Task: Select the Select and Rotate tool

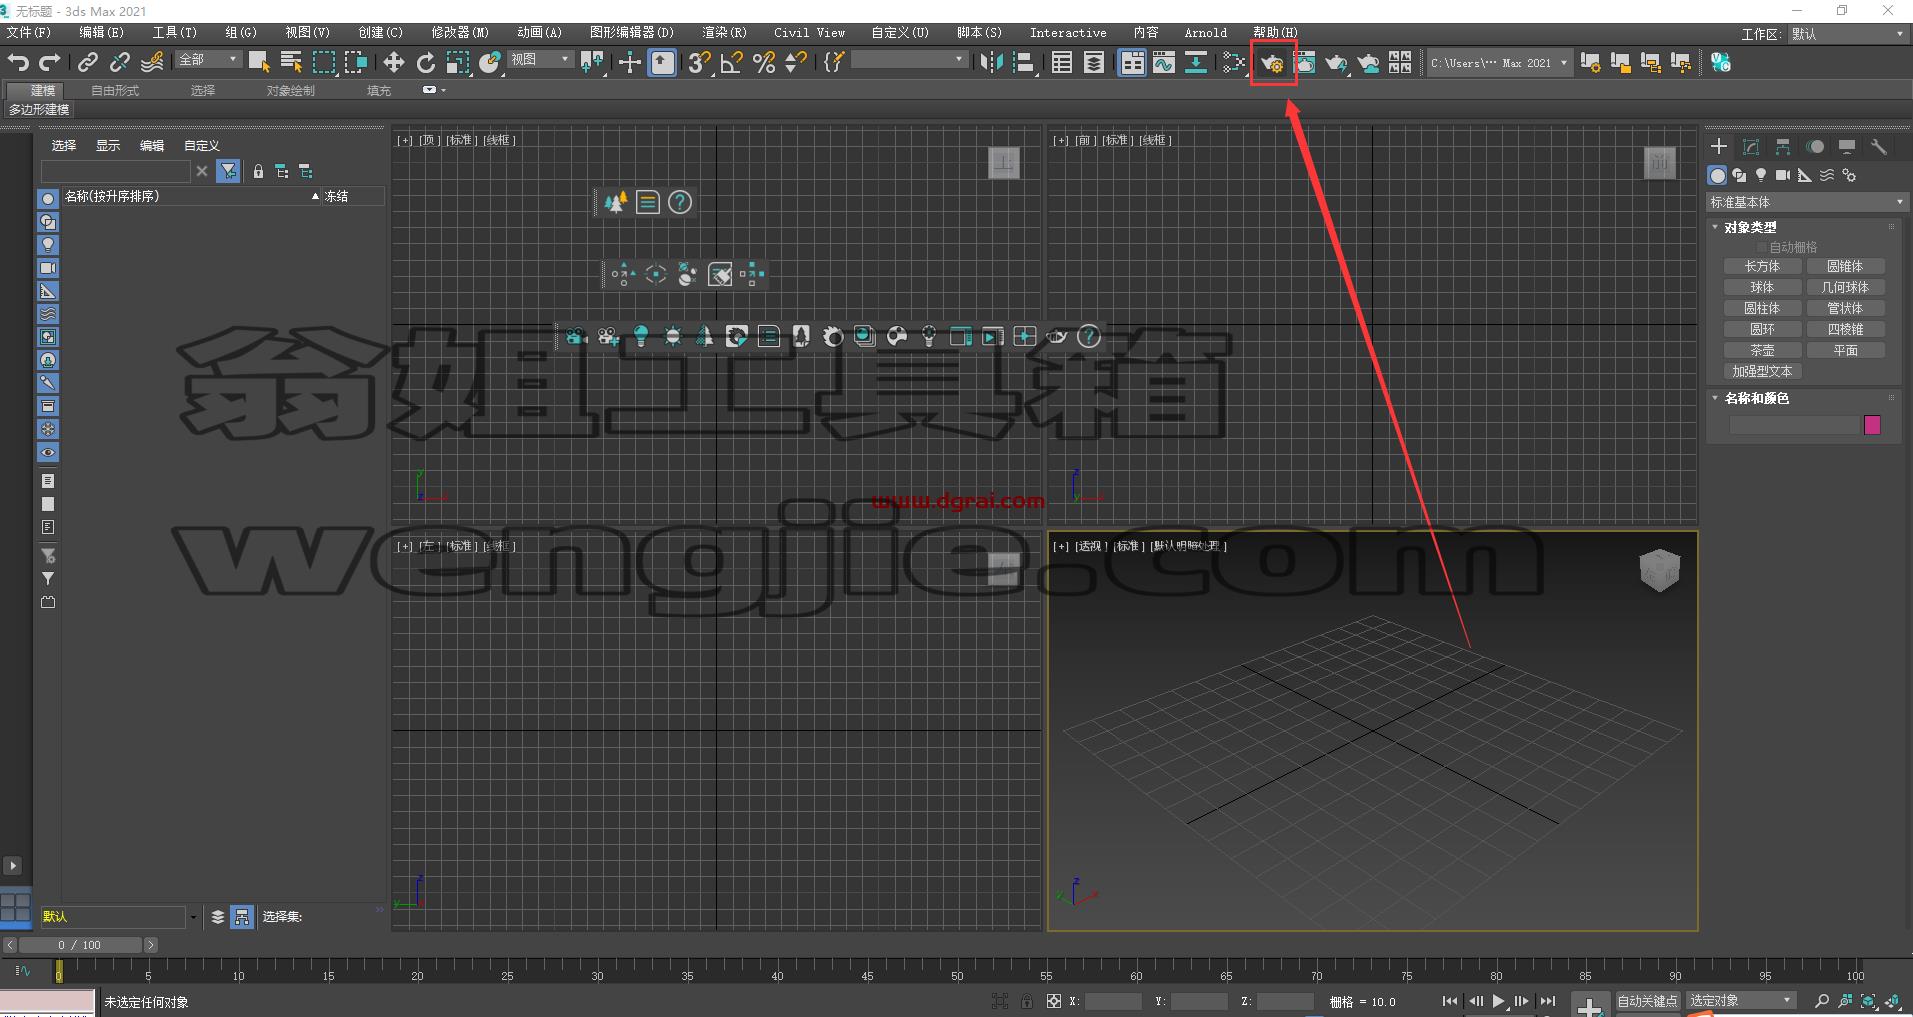Action: (426, 63)
